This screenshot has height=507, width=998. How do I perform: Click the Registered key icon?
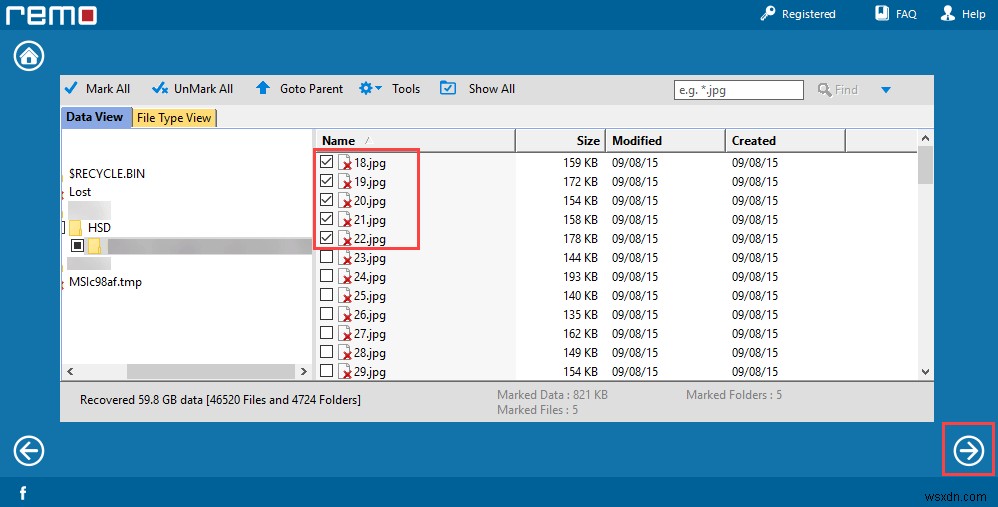click(768, 13)
